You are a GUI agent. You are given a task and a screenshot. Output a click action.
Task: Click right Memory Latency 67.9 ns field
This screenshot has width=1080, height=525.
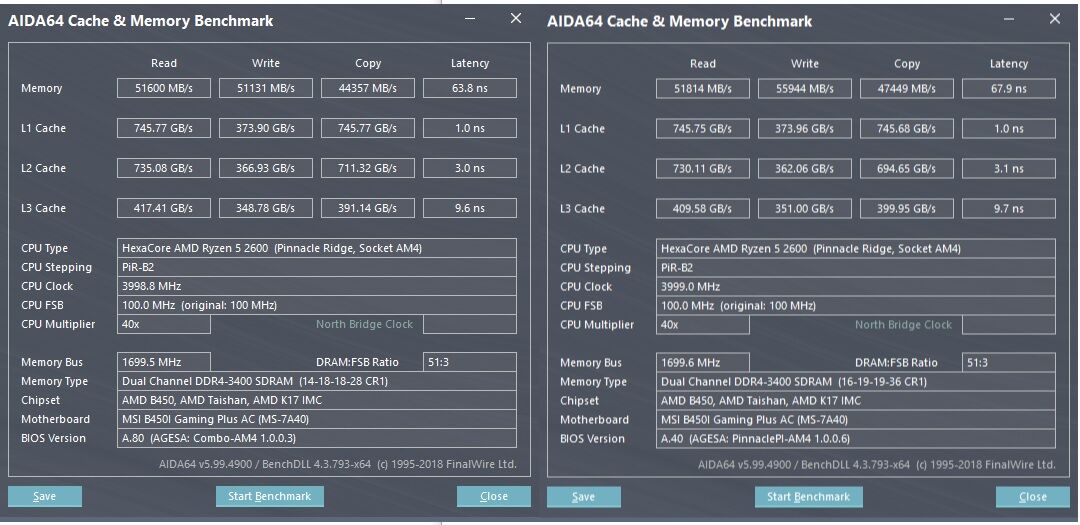coord(1008,89)
